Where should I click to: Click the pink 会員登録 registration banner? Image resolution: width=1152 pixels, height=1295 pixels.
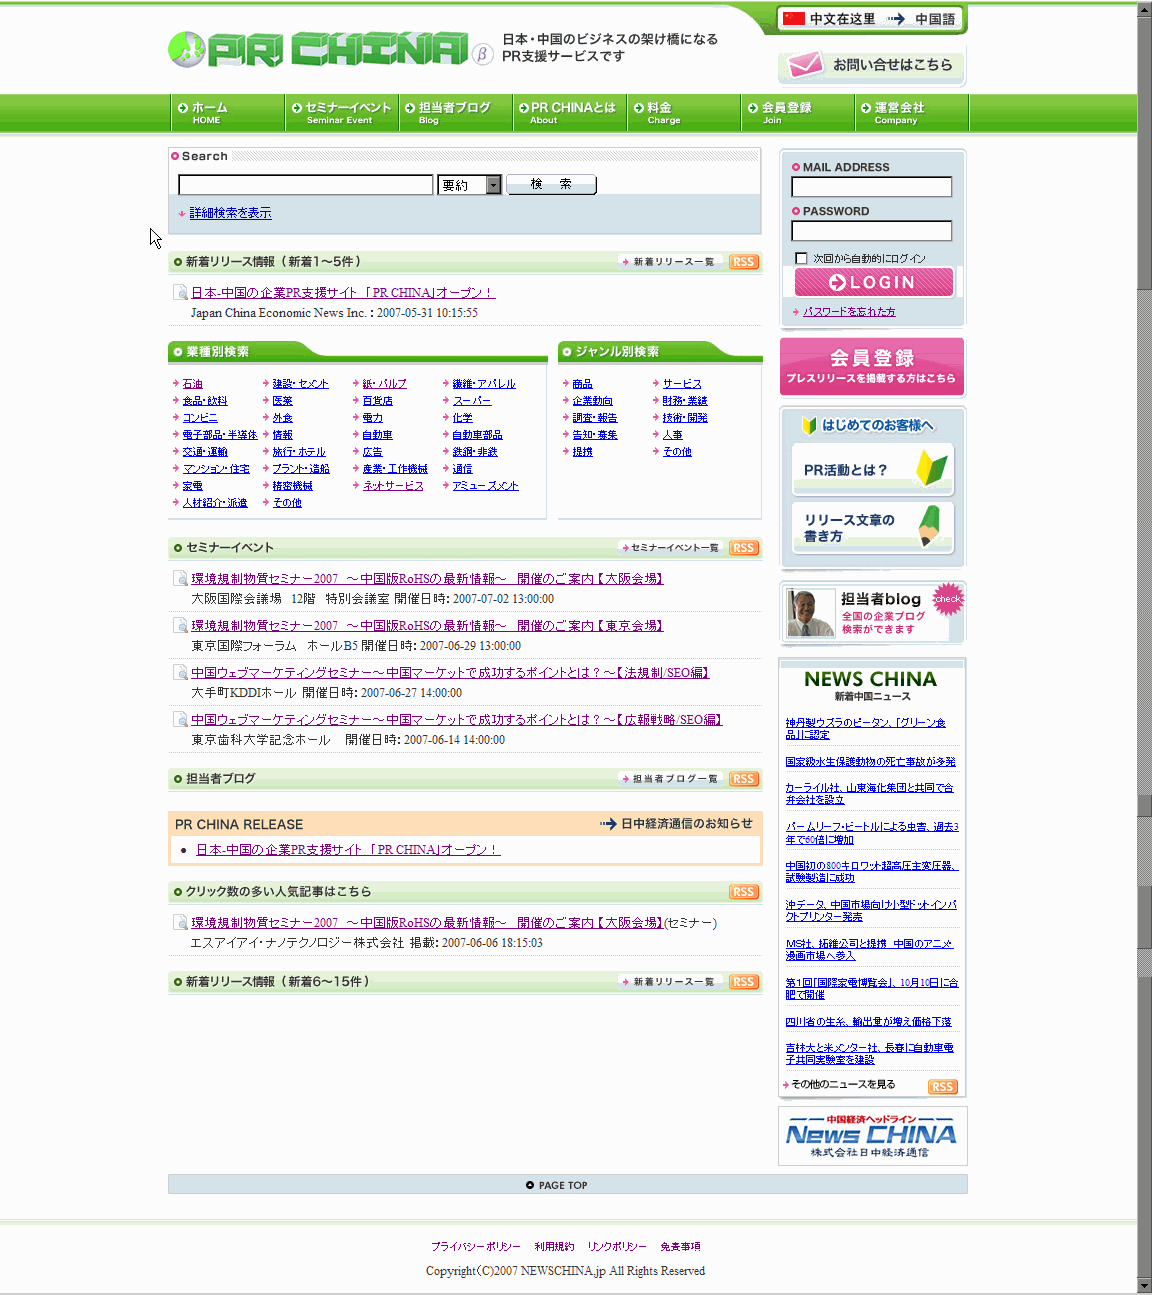[872, 367]
